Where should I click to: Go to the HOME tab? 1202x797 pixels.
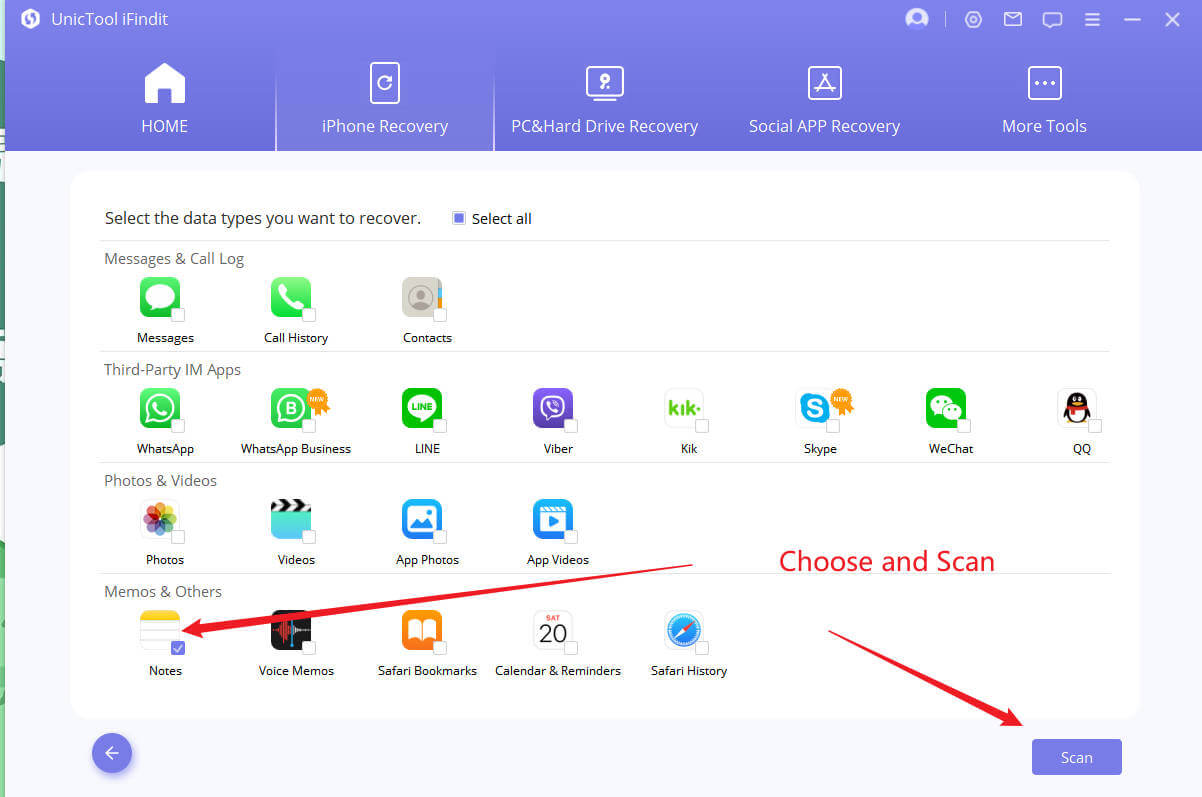165,100
